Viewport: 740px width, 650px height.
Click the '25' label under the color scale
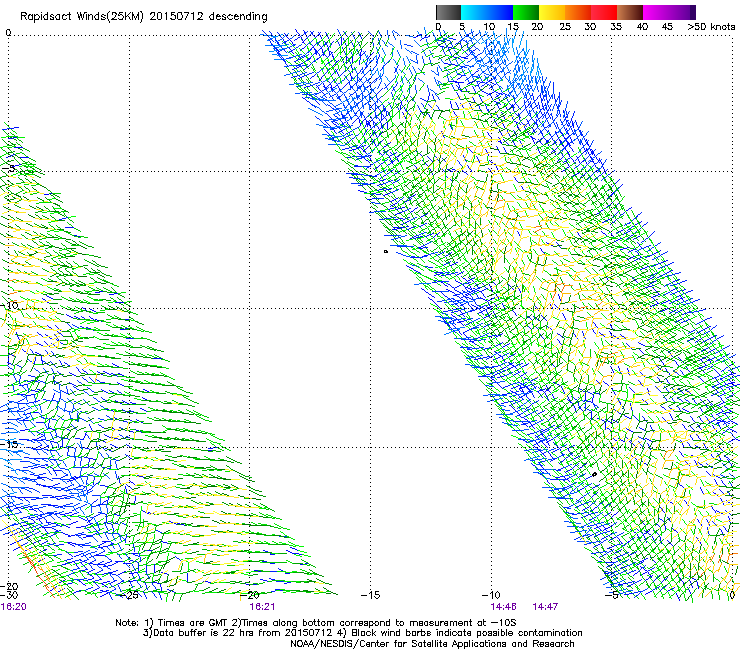click(565, 27)
